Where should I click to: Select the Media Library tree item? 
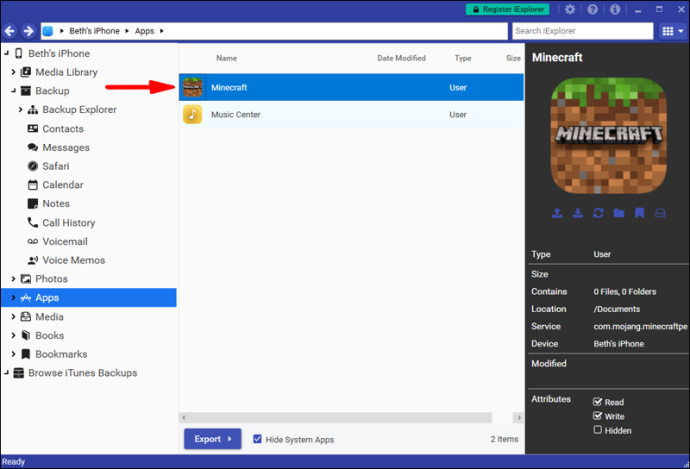(x=66, y=72)
